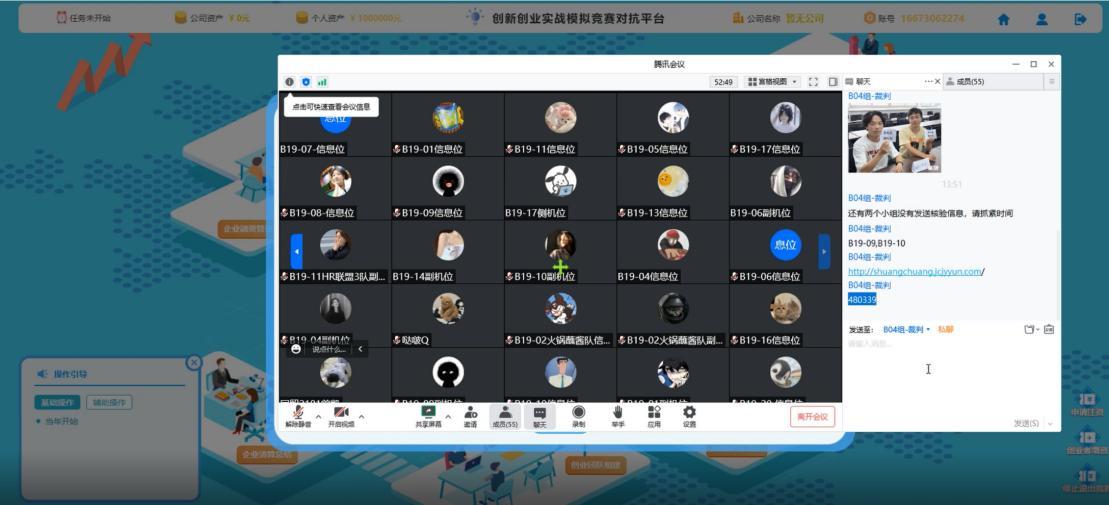Click the 离开会议 leave meeting button
Viewport: 1109px width, 505px height.
pos(810,416)
